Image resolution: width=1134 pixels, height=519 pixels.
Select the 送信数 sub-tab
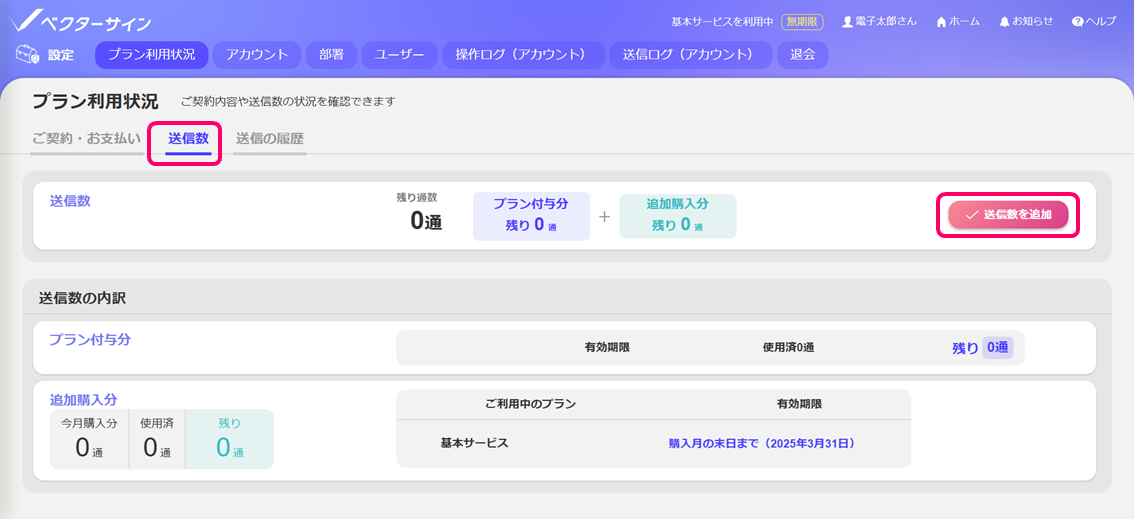point(188,139)
